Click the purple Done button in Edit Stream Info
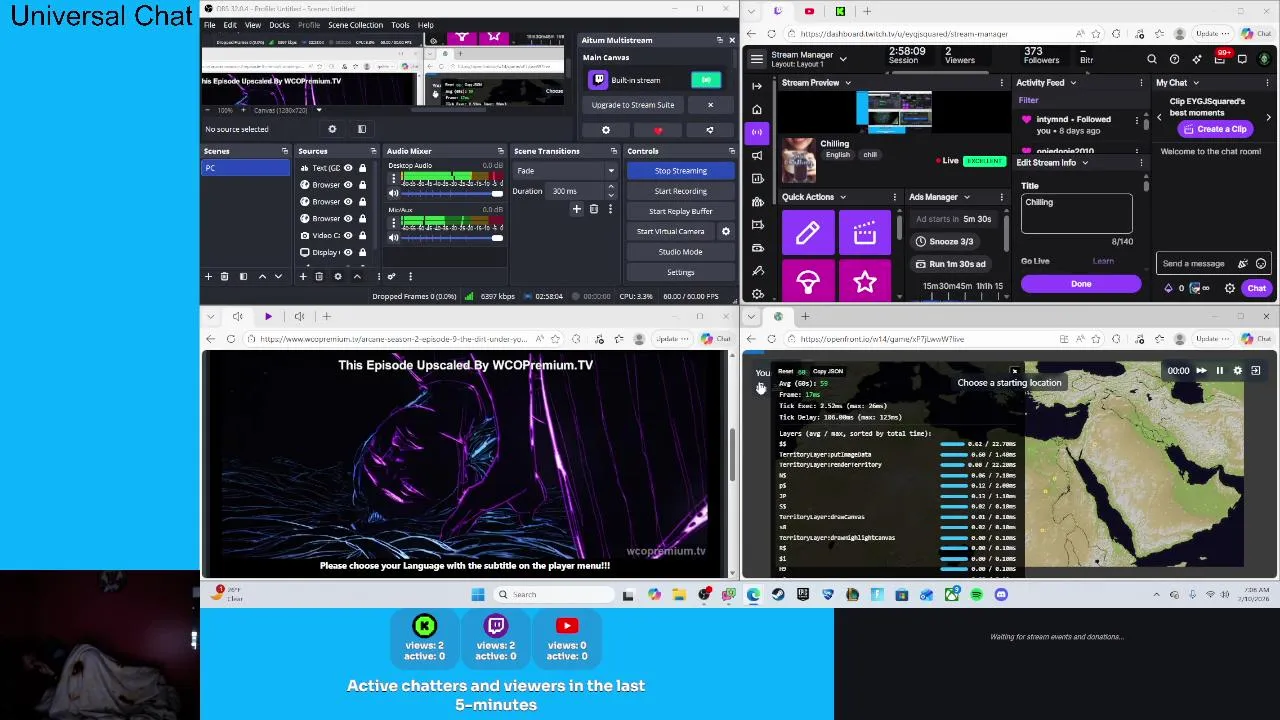1280x720 pixels. pos(1081,284)
